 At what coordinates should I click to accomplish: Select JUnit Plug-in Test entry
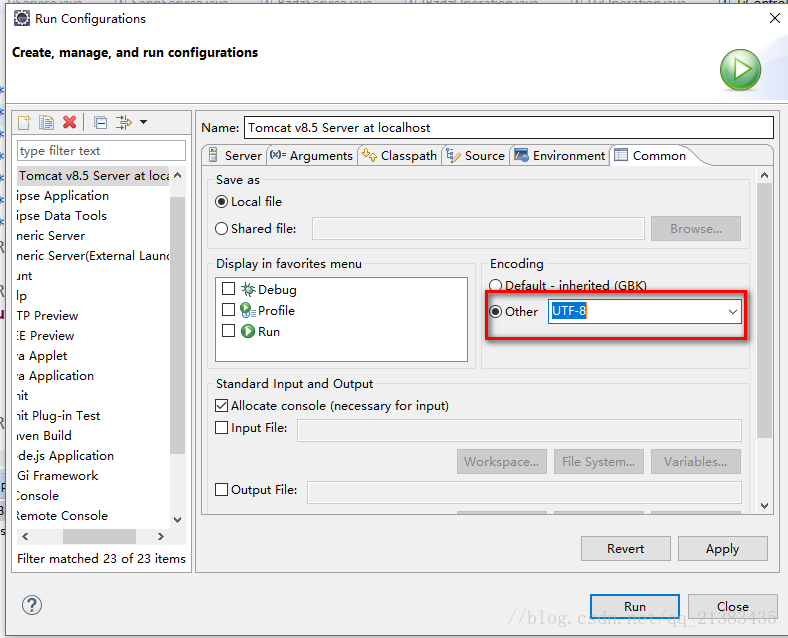58,416
